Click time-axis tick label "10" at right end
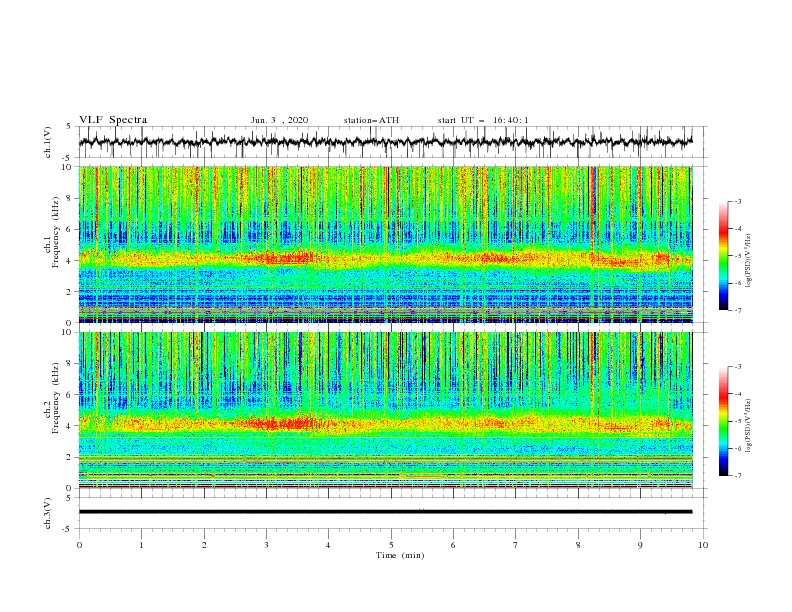 pos(703,545)
